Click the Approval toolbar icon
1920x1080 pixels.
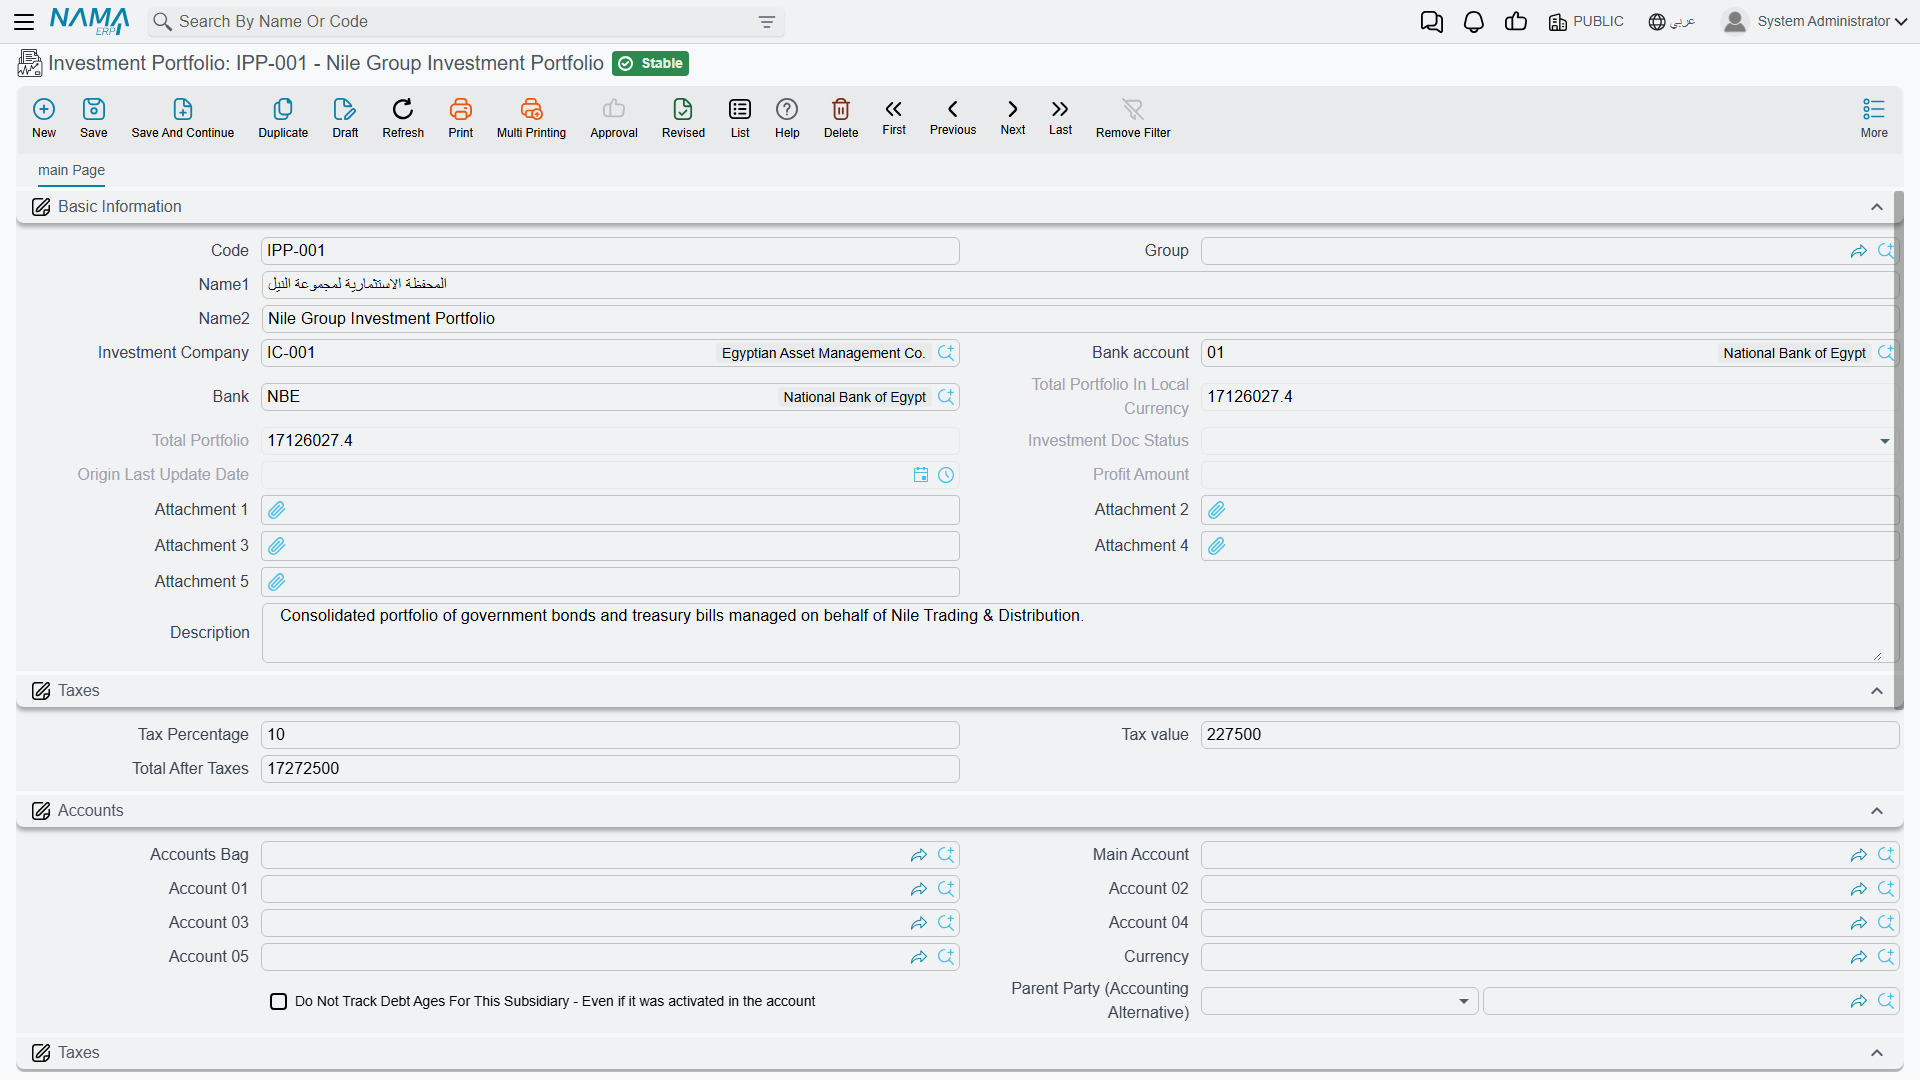tap(614, 118)
